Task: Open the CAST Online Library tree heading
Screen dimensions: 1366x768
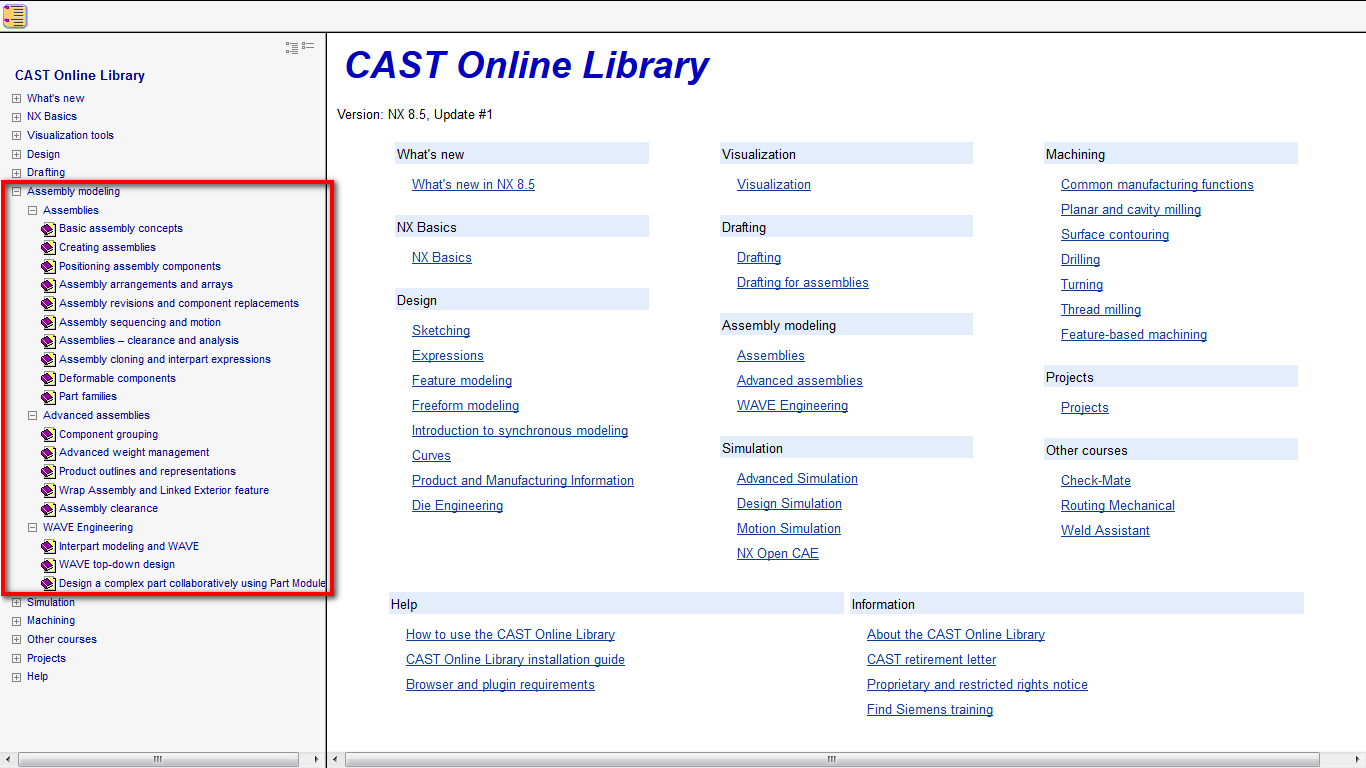Action: [x=80, y=75]
